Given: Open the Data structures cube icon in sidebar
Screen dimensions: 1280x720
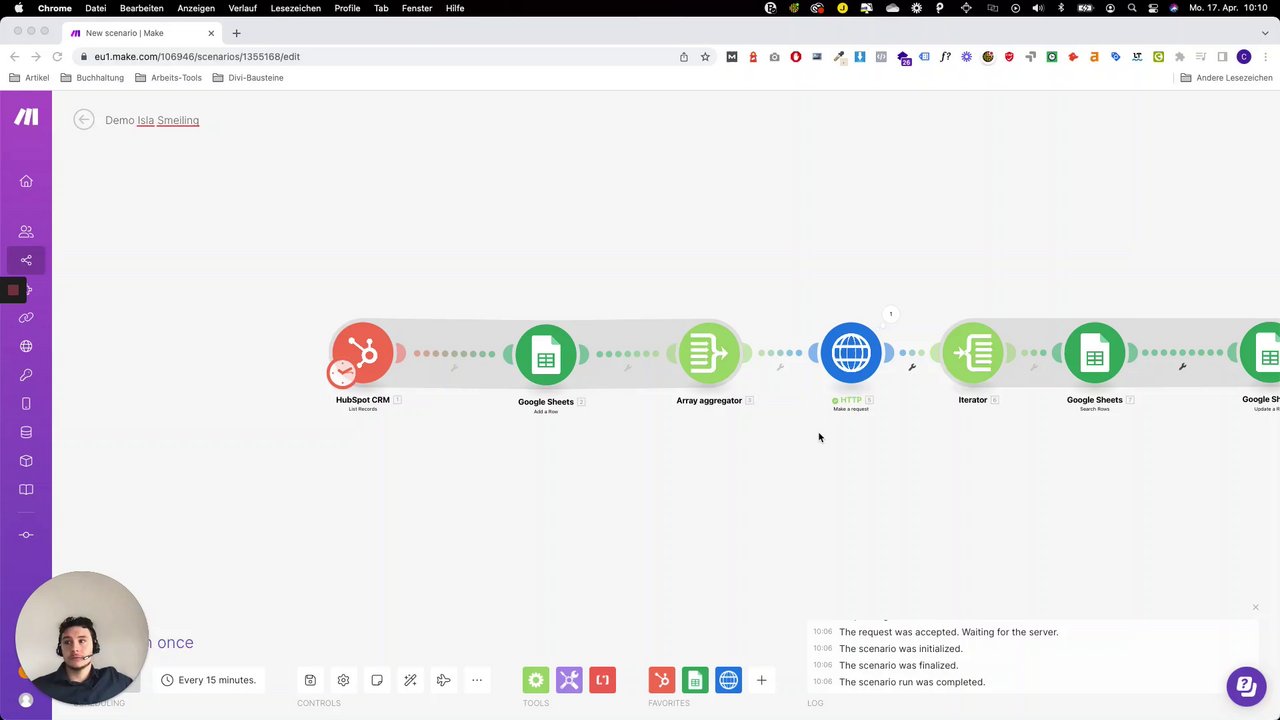Looking at the screenshot, I should [x=26, y=461].
